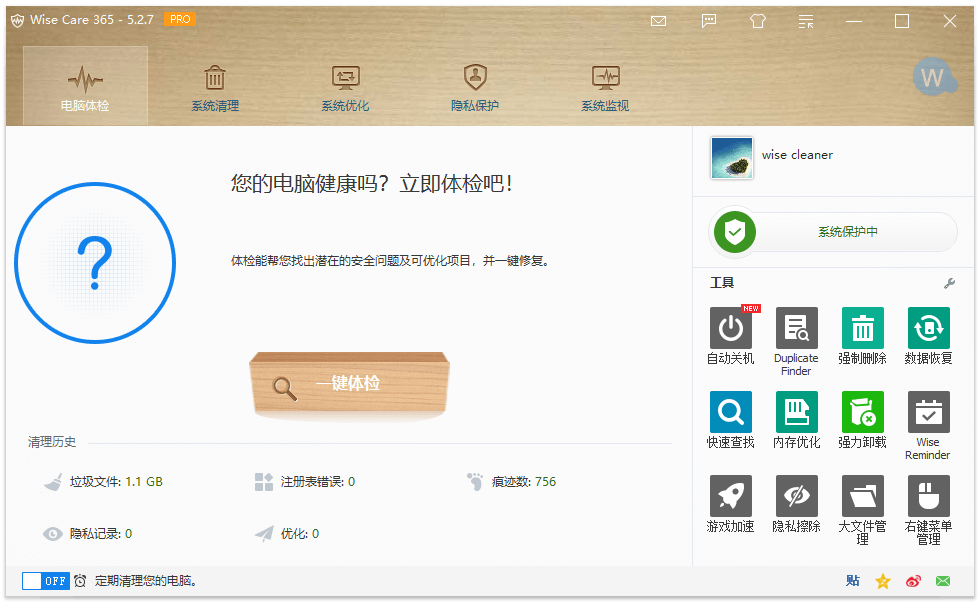Open the 自动关机 auto shutdown tool

point(730,328)
